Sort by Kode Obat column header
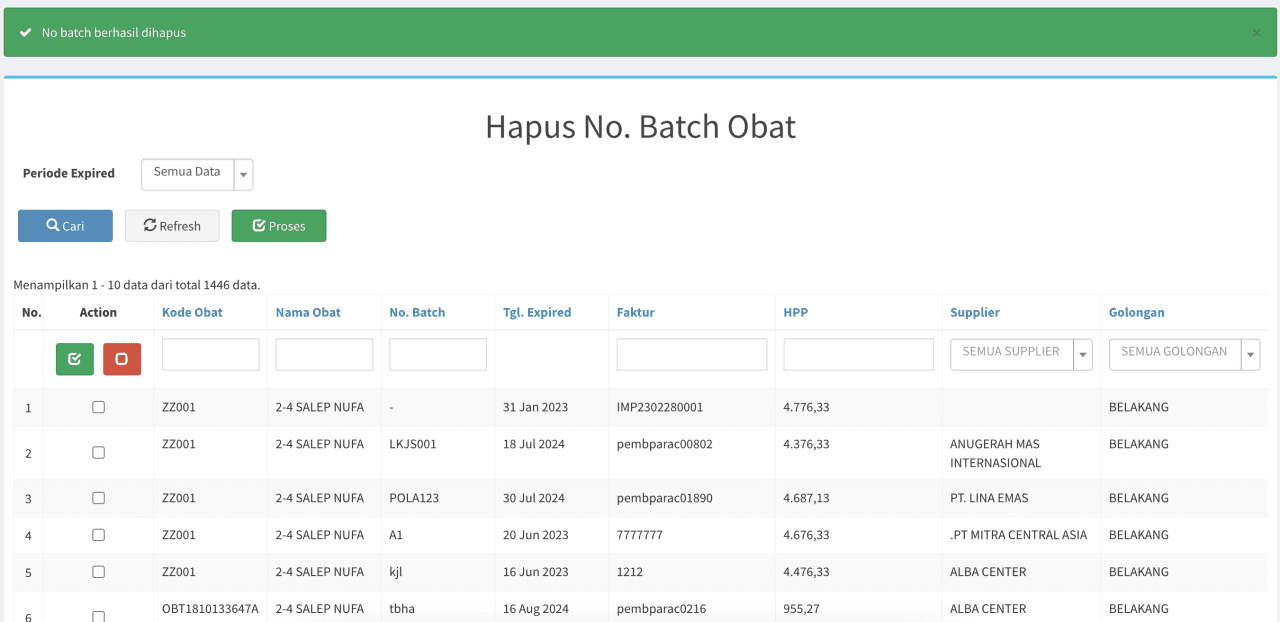 [x=192, y=312]
